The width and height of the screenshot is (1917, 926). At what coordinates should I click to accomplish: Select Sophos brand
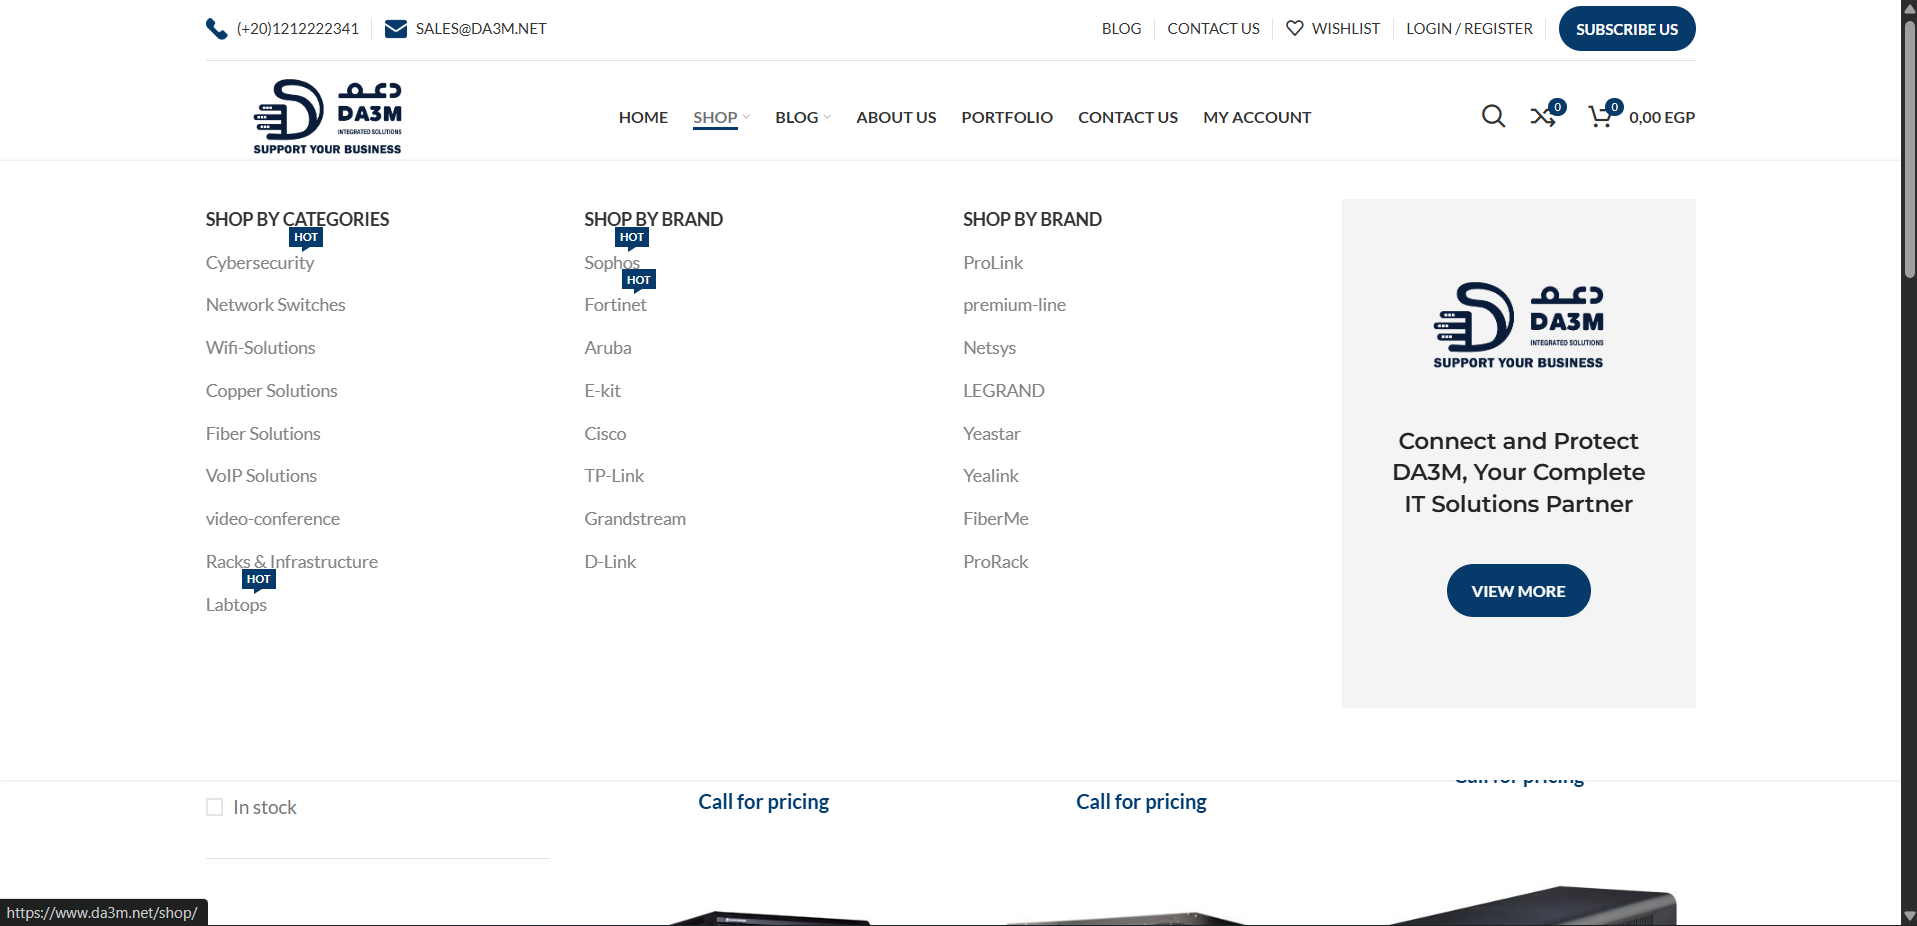coord(612,262)
